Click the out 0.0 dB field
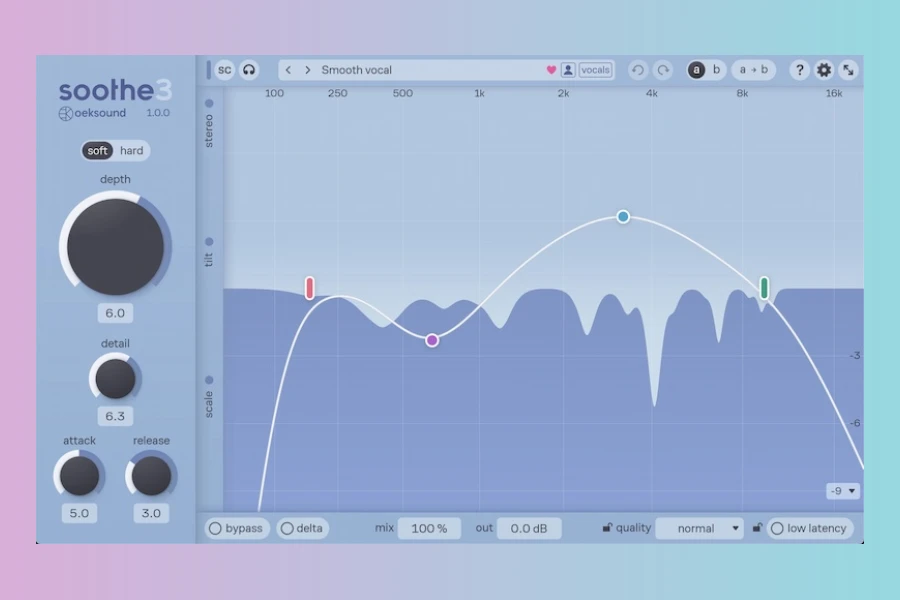 click(529, 528)
